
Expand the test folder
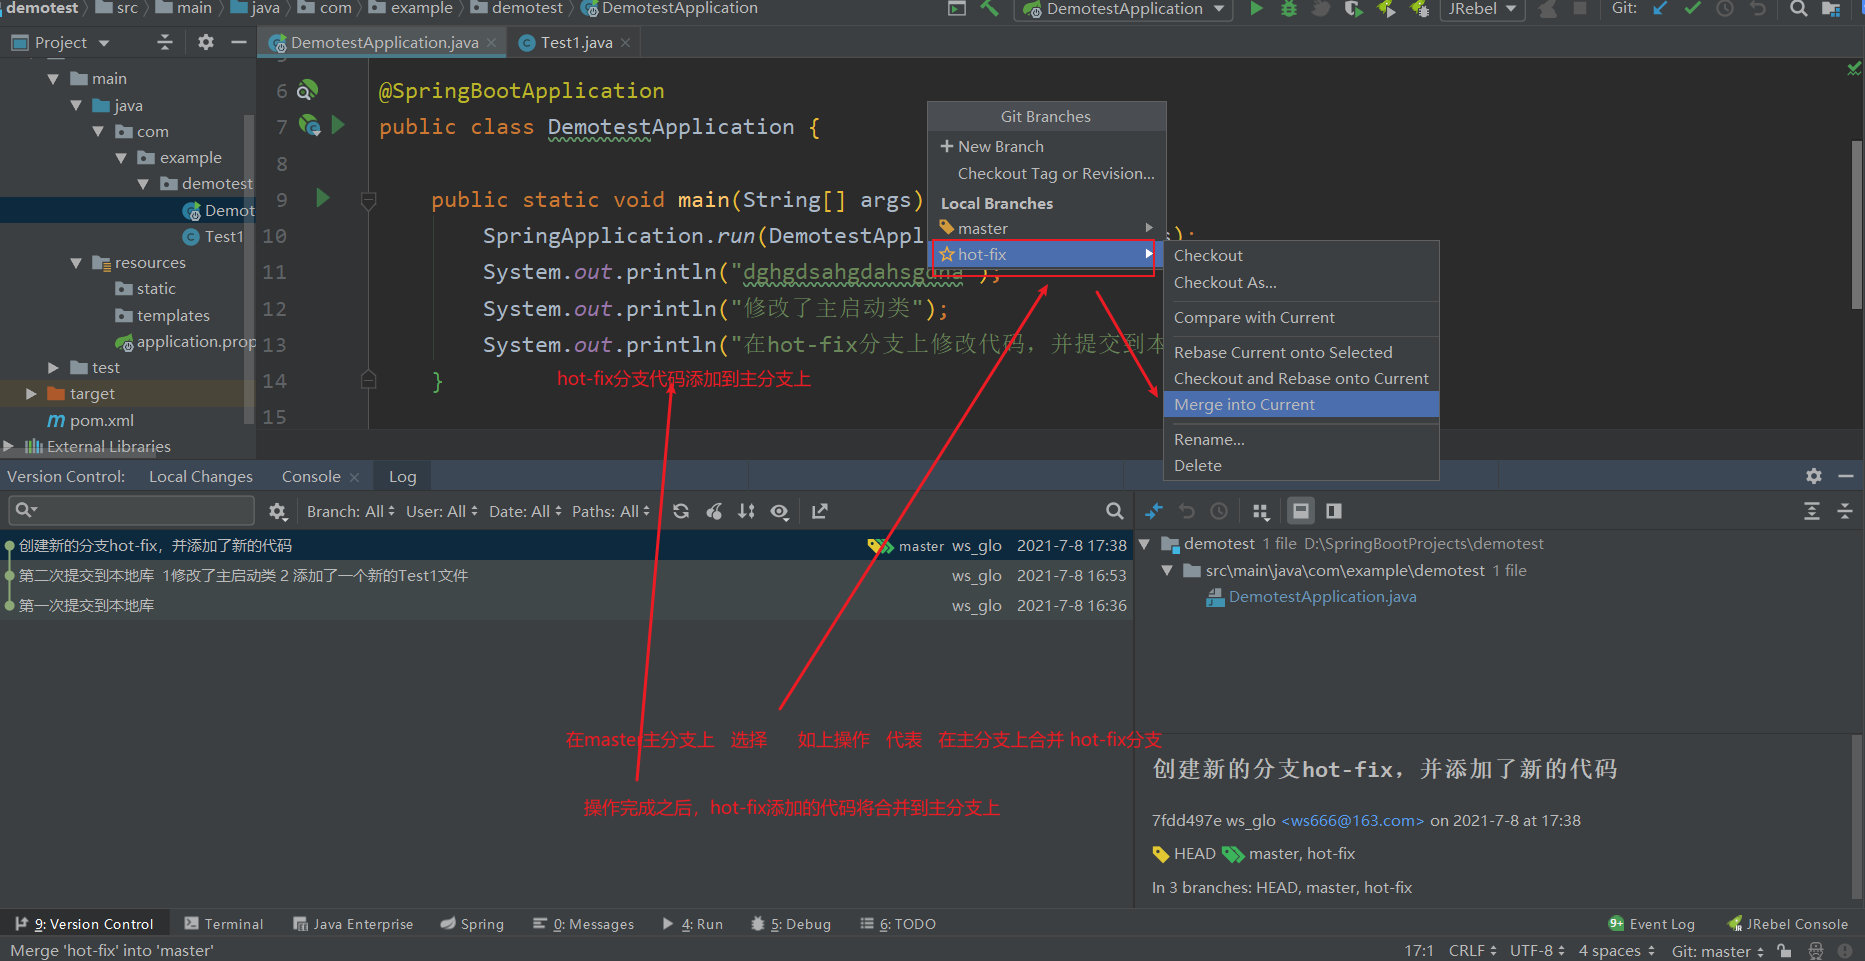pyautogui.click(x=53, y=368)
